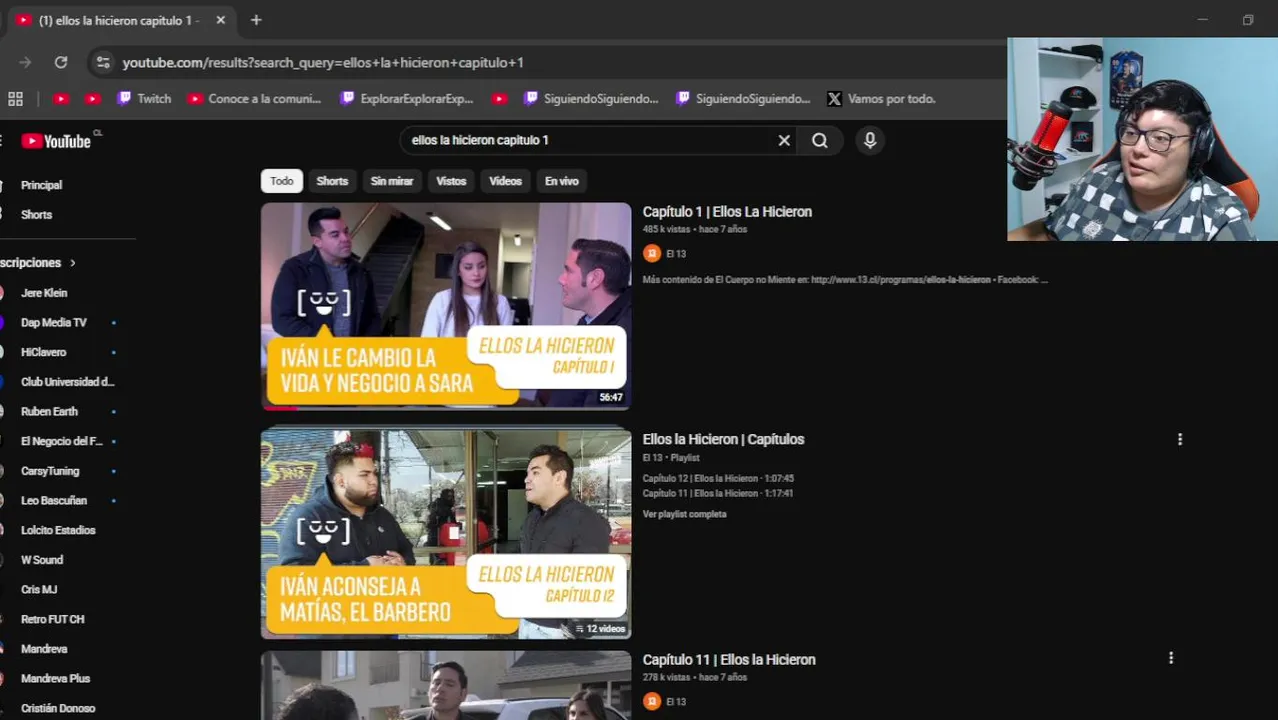1278x720 pixels.
Task: Click El 13 channel avatar under Capítulo 1
Action: pyautogui.click(x=652, y=254)
